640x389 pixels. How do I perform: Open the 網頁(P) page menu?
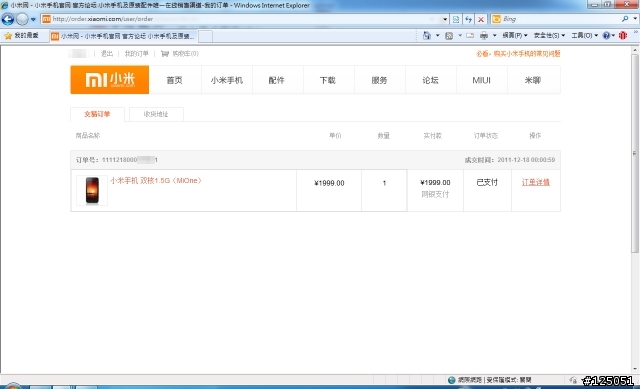pos(515,36)
